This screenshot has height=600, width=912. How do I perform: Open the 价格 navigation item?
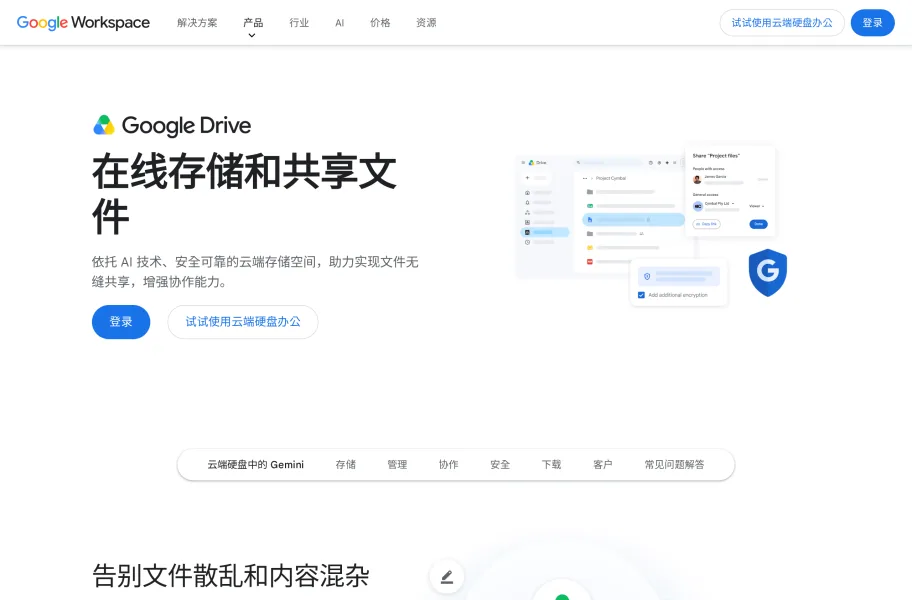pyautogui.click(x=380, y=23)
